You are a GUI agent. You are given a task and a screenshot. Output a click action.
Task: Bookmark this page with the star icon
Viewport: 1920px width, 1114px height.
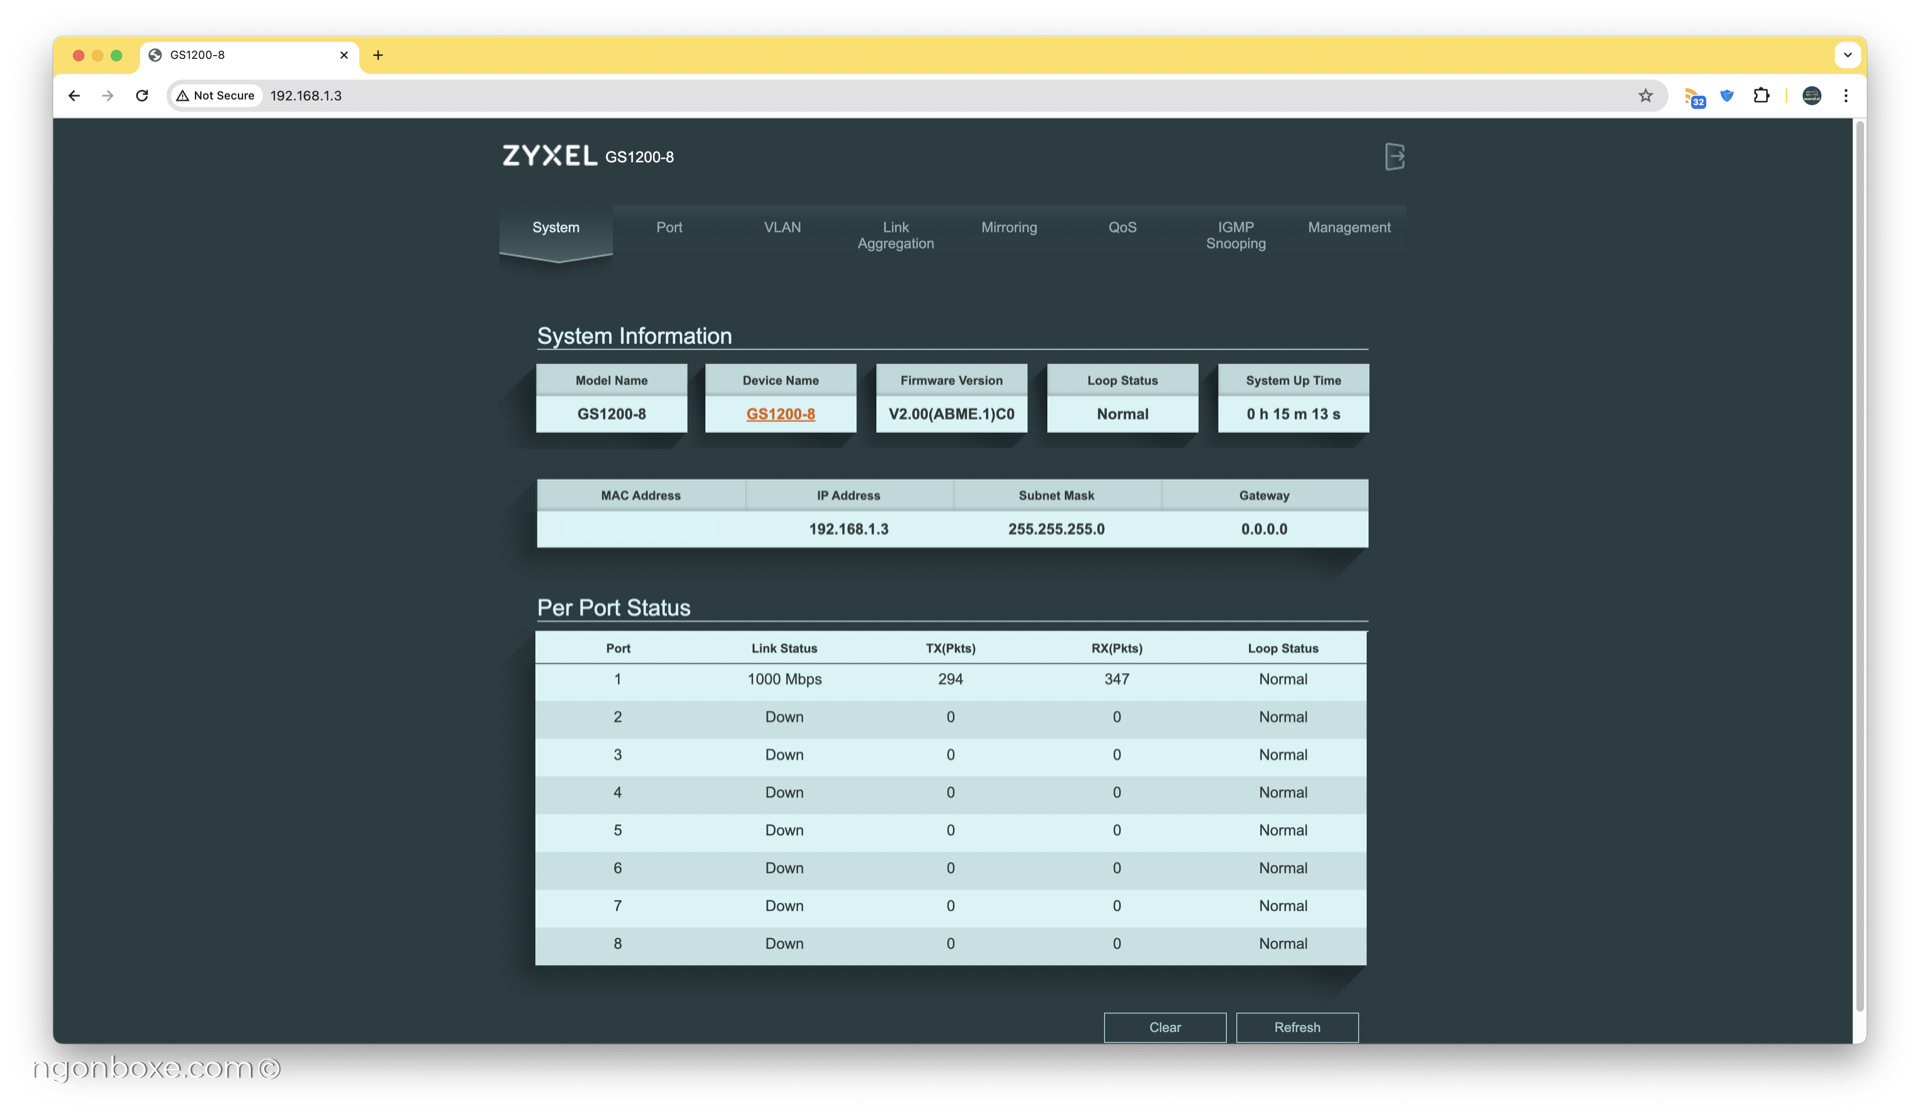[1645, 96]
